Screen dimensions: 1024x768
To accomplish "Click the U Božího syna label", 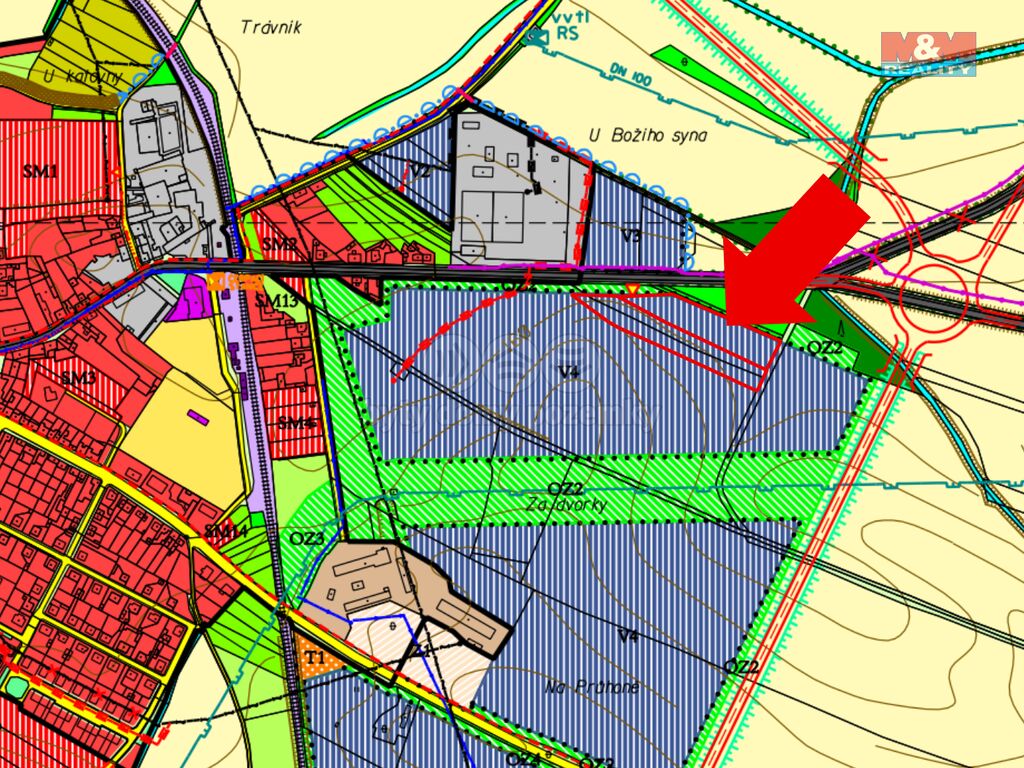I will click(x=647, y=135).
